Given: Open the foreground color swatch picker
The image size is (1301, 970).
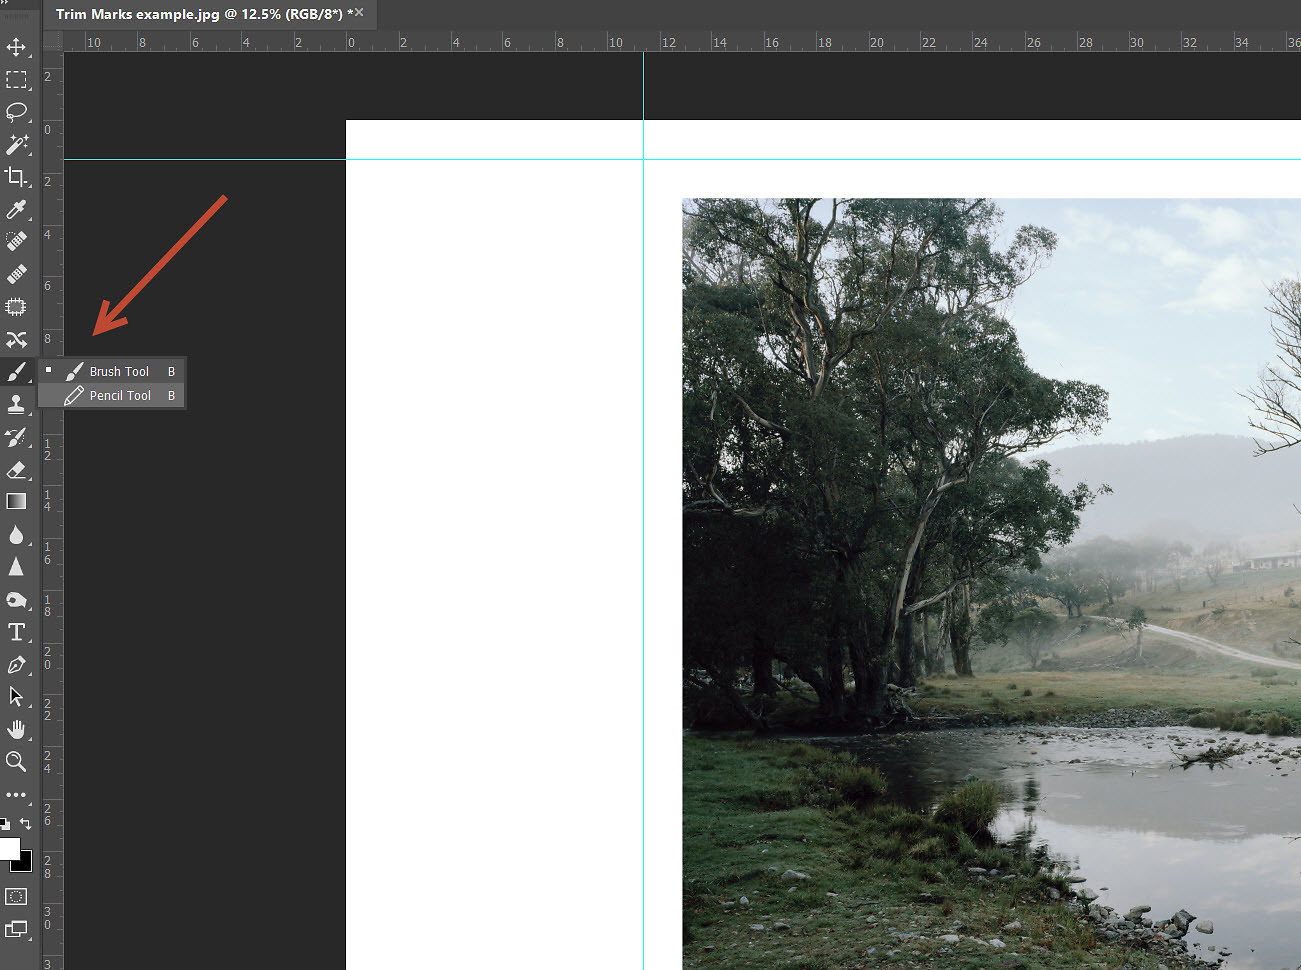Looking at the screenshot, I should pos(10,847).
